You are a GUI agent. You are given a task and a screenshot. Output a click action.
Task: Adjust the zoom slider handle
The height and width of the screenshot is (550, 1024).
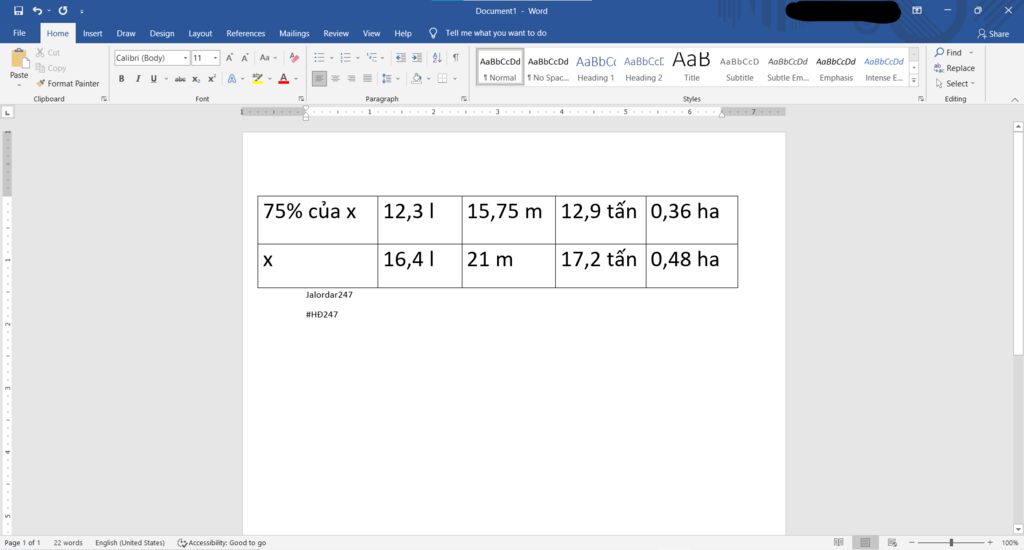[x=951, y=542]
